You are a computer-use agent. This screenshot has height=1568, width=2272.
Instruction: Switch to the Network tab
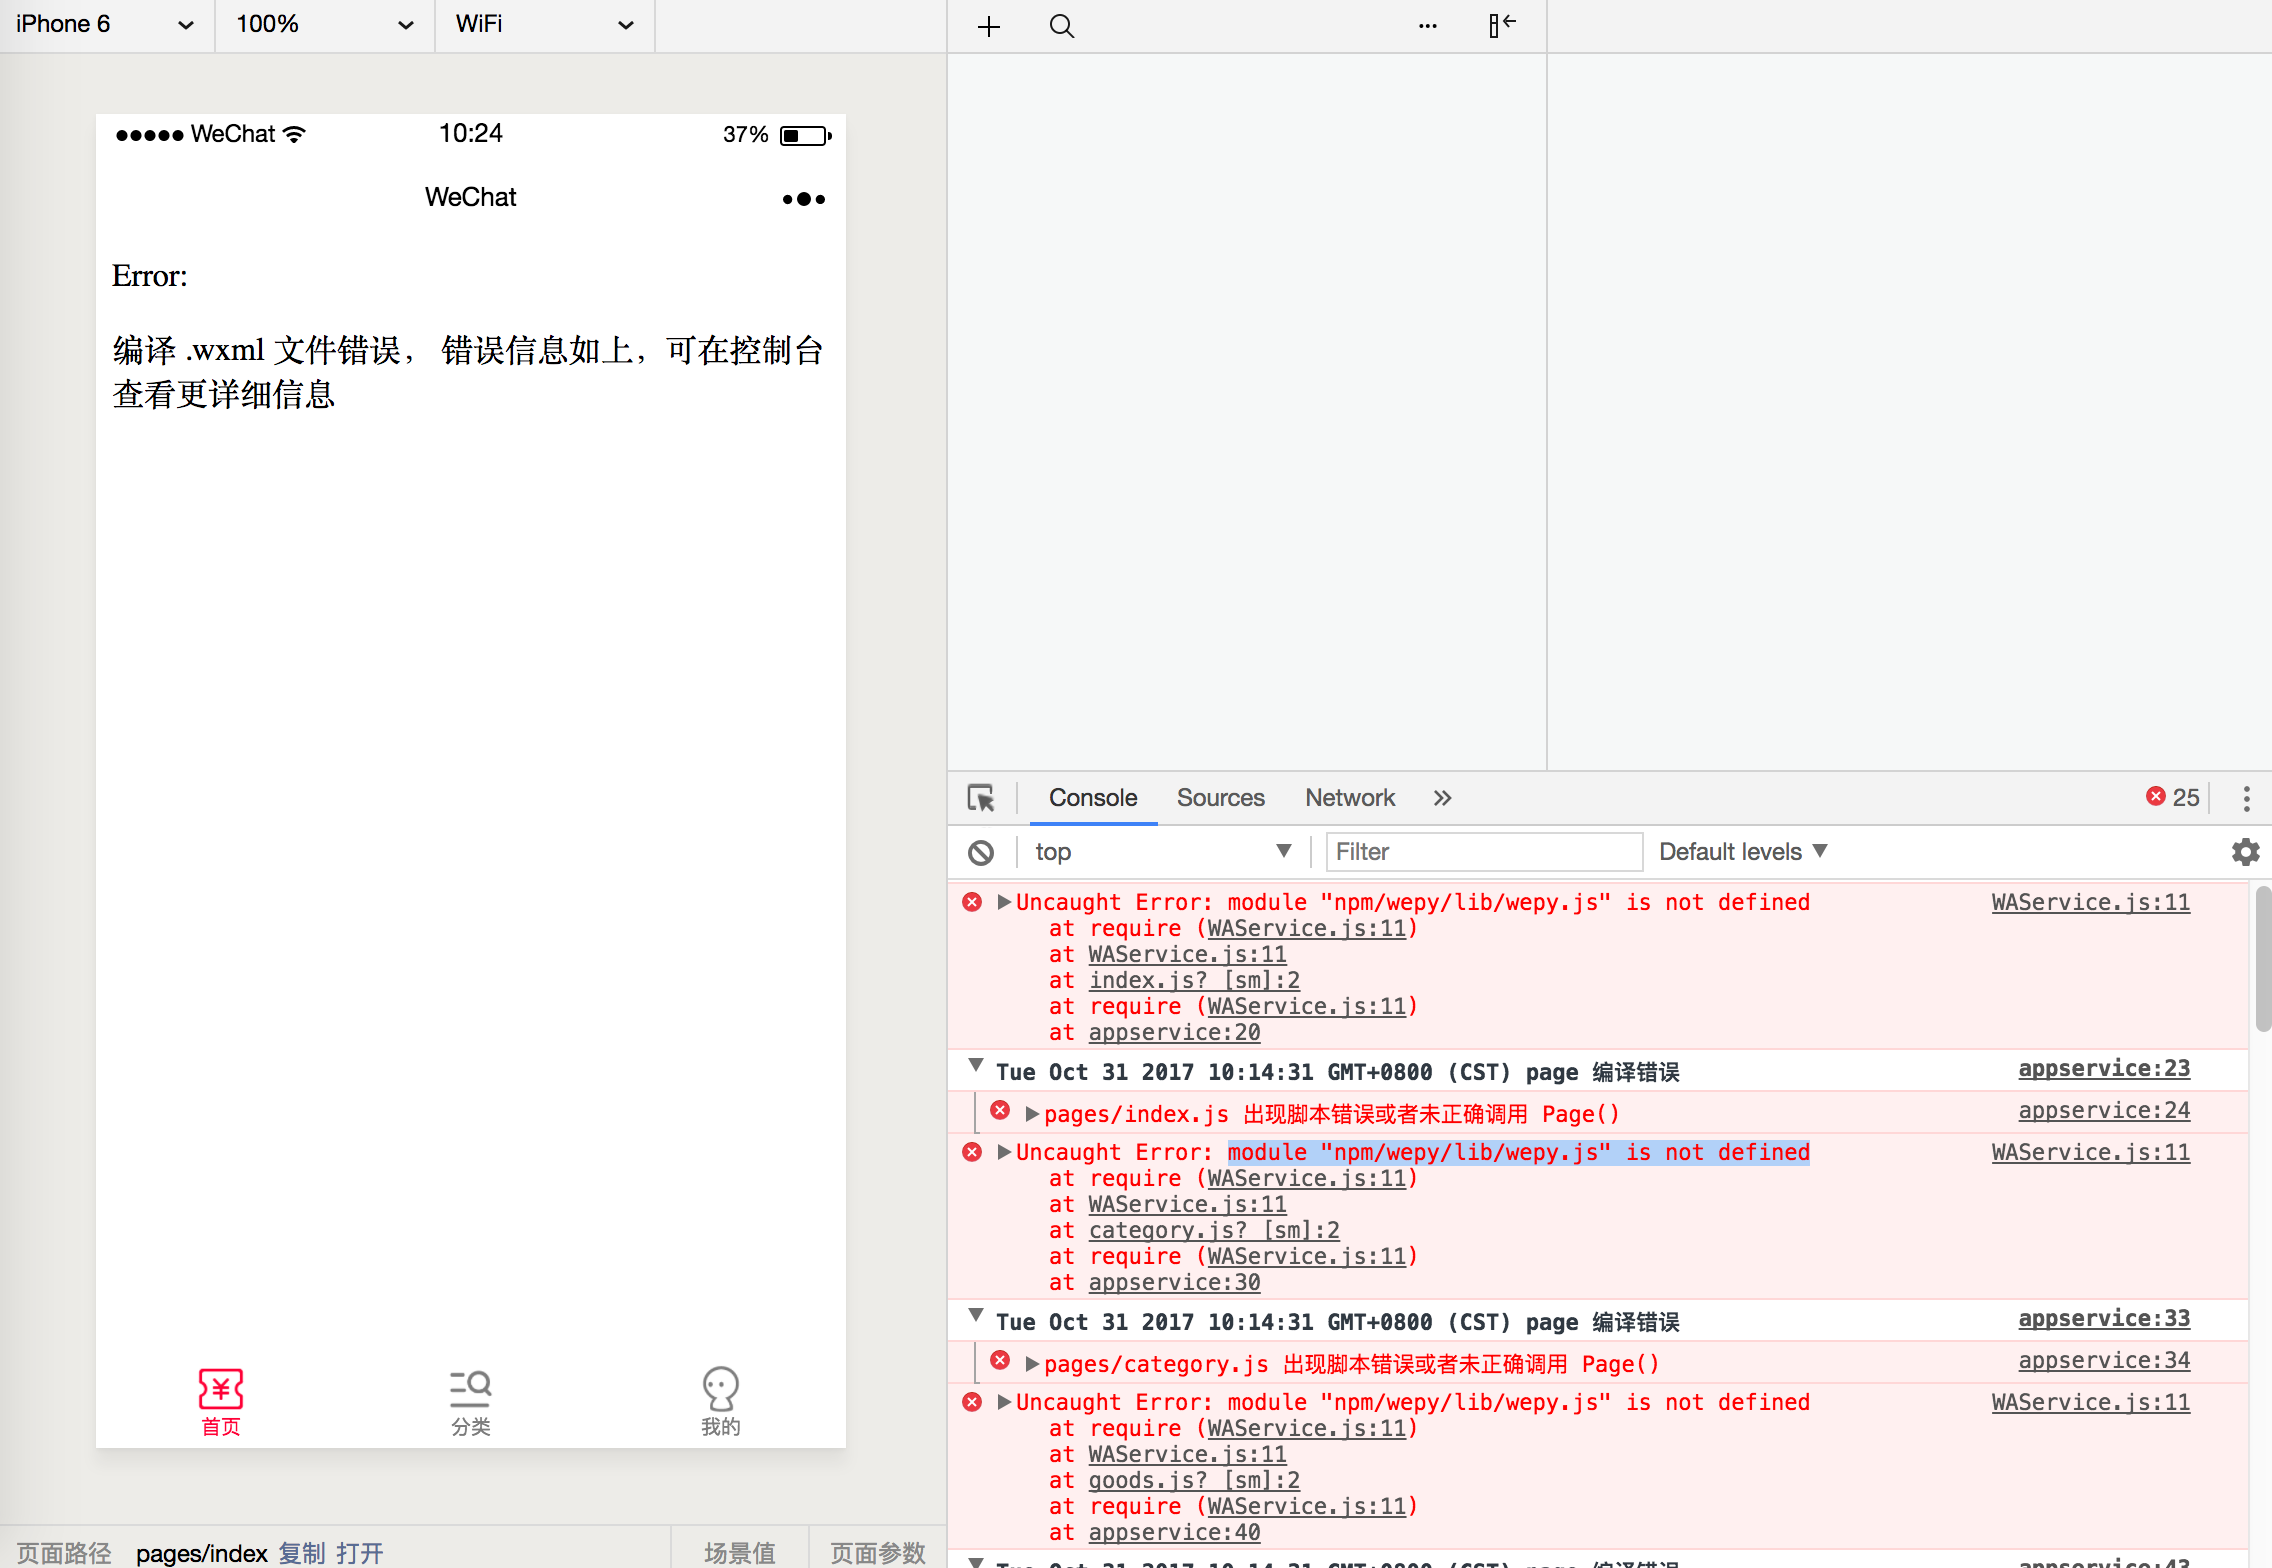click(1349, 797)
